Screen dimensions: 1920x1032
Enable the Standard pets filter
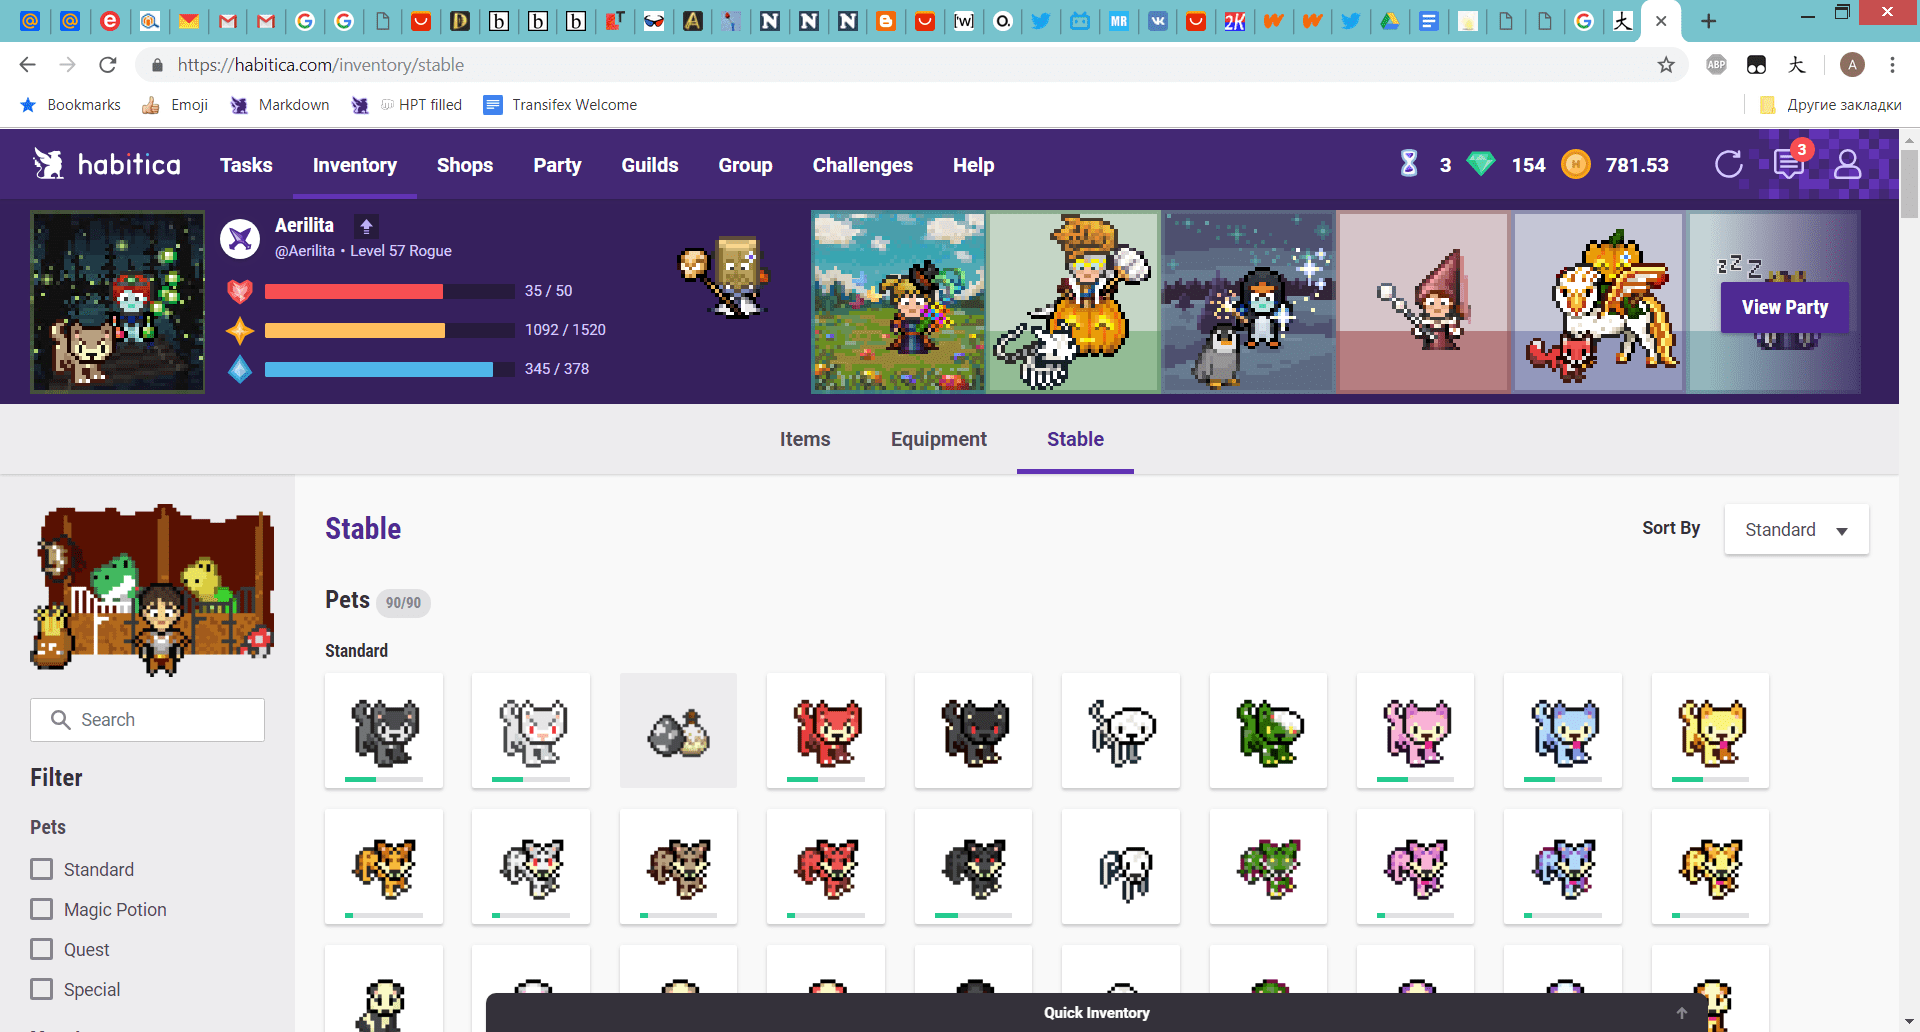41,869
